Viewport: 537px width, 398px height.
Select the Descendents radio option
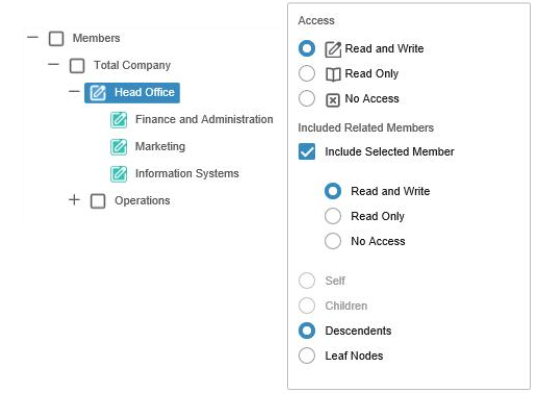pyautogui.click(x=307, y=331)
